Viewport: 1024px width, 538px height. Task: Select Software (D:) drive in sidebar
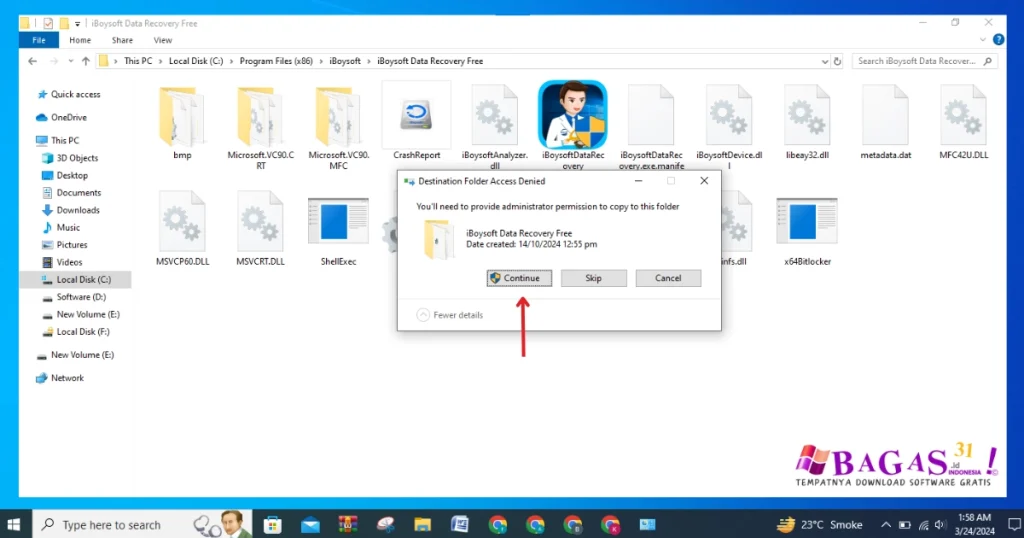pos(74,296)
